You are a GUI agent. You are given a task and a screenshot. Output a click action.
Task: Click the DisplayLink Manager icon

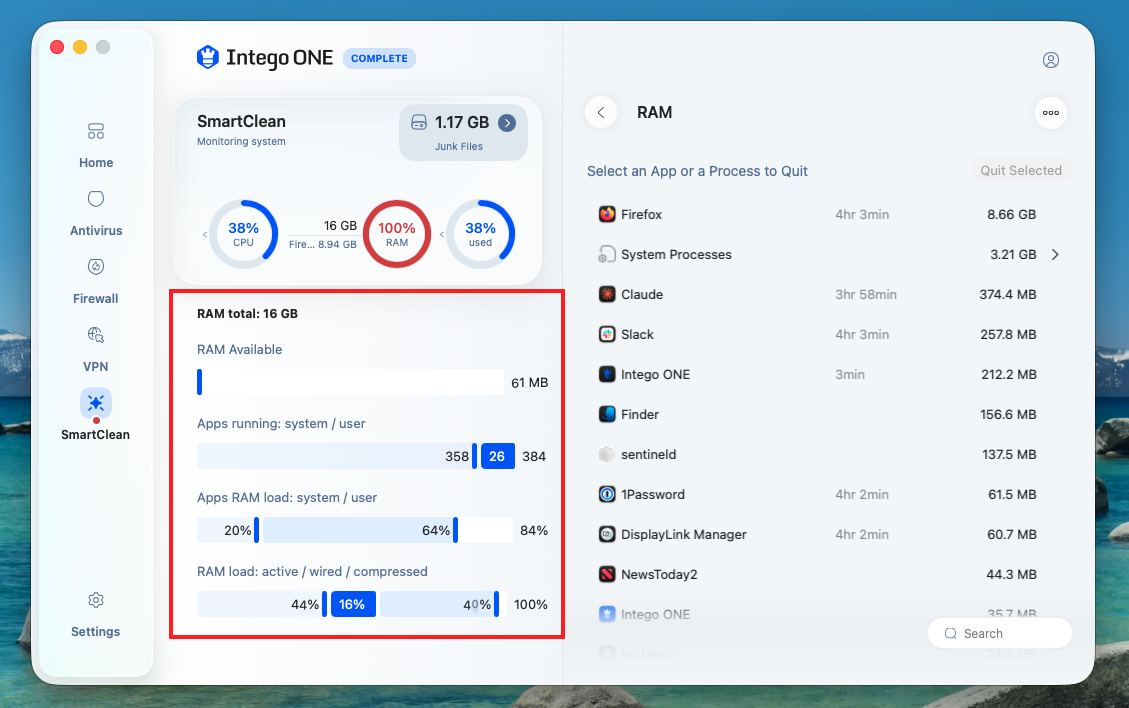pyautogui.click(x=607, y=534)
